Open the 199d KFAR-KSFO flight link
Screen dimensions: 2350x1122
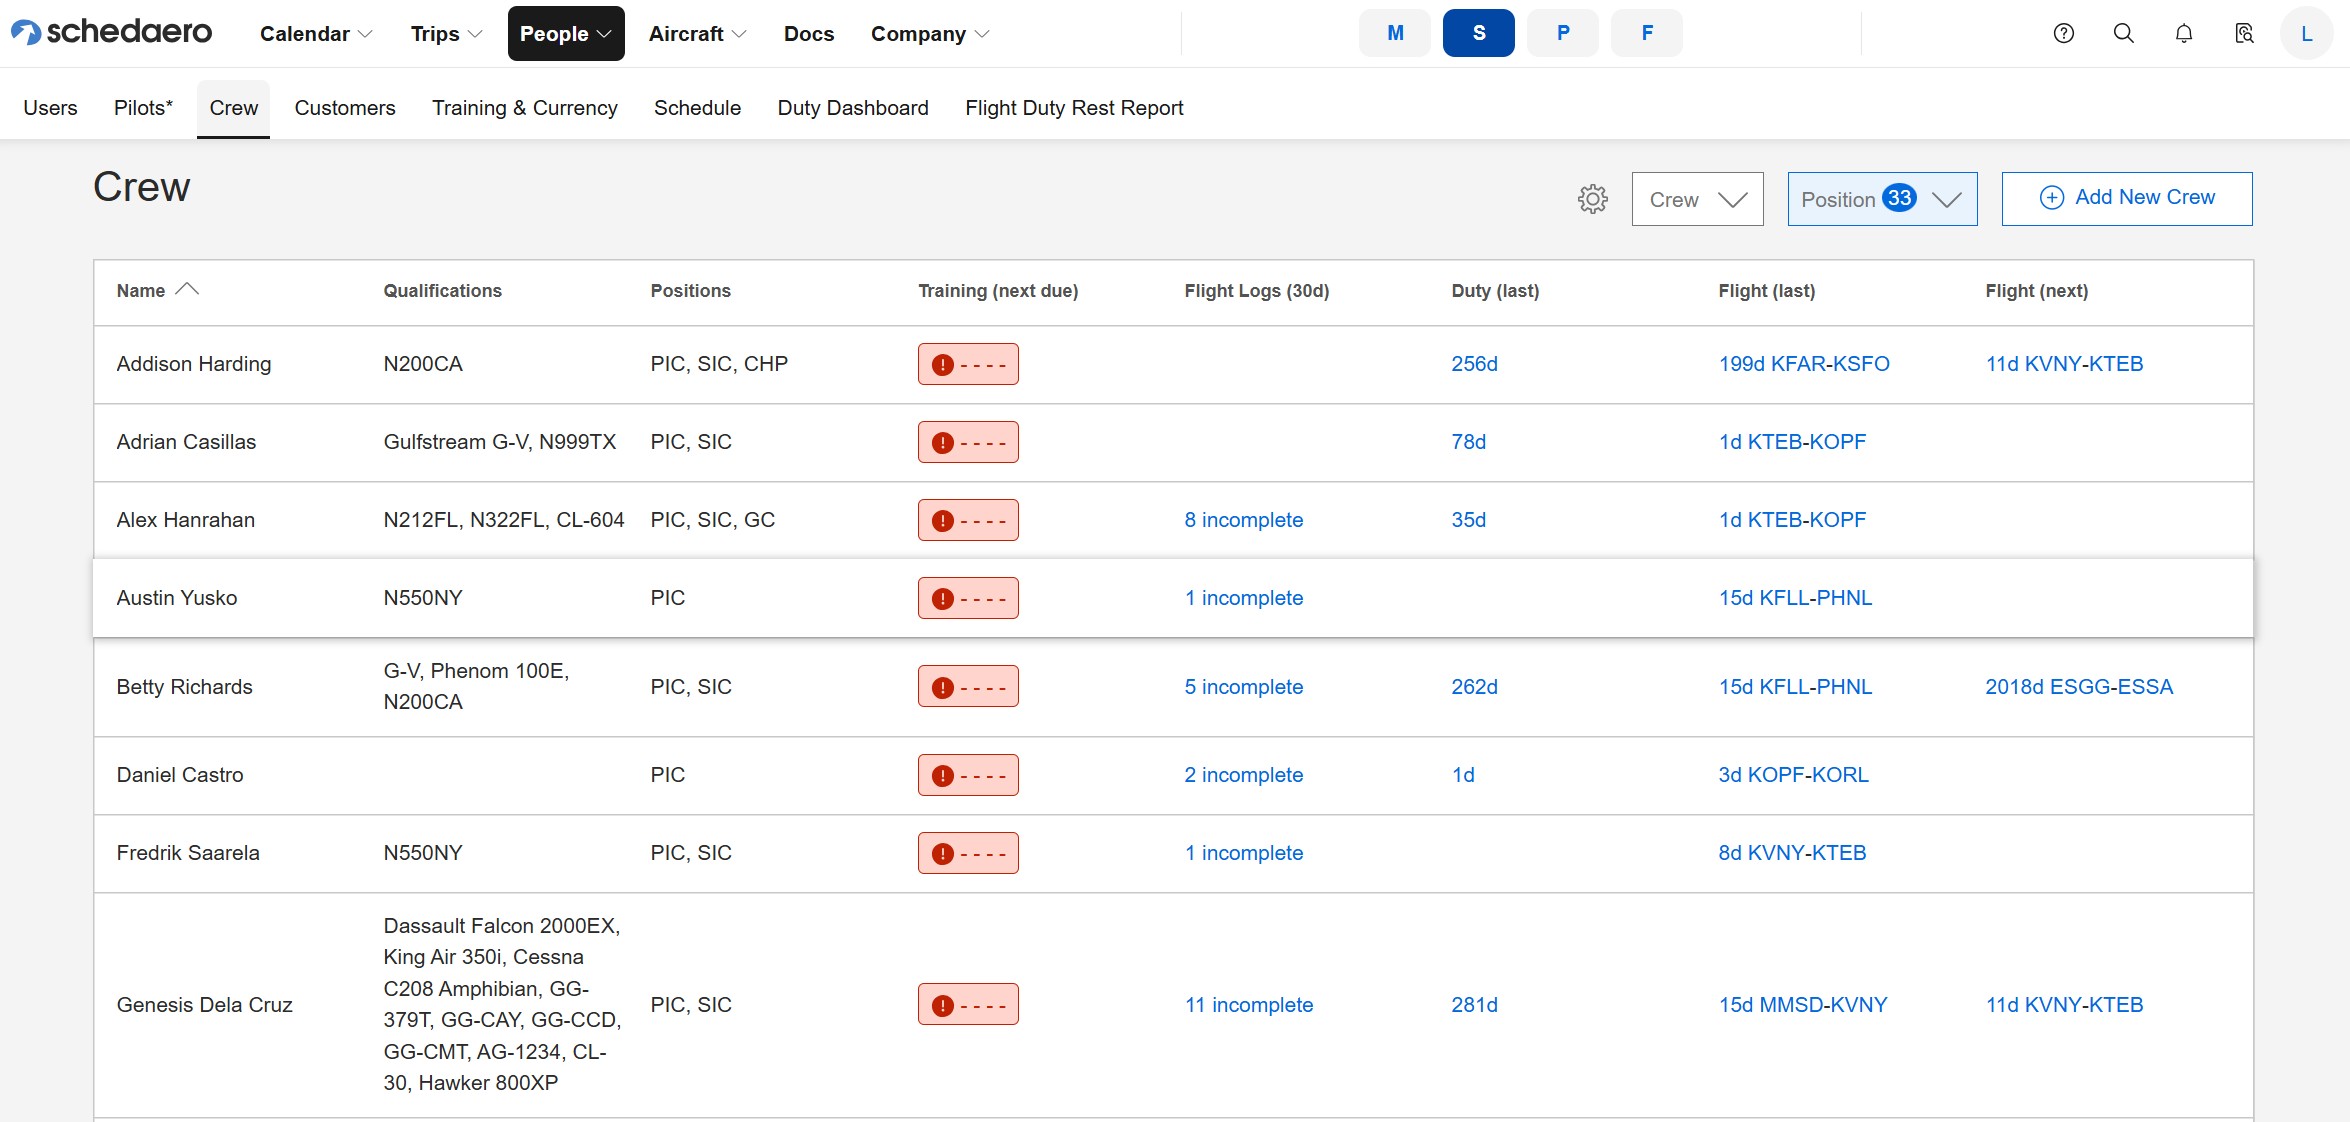[1804, 364]
